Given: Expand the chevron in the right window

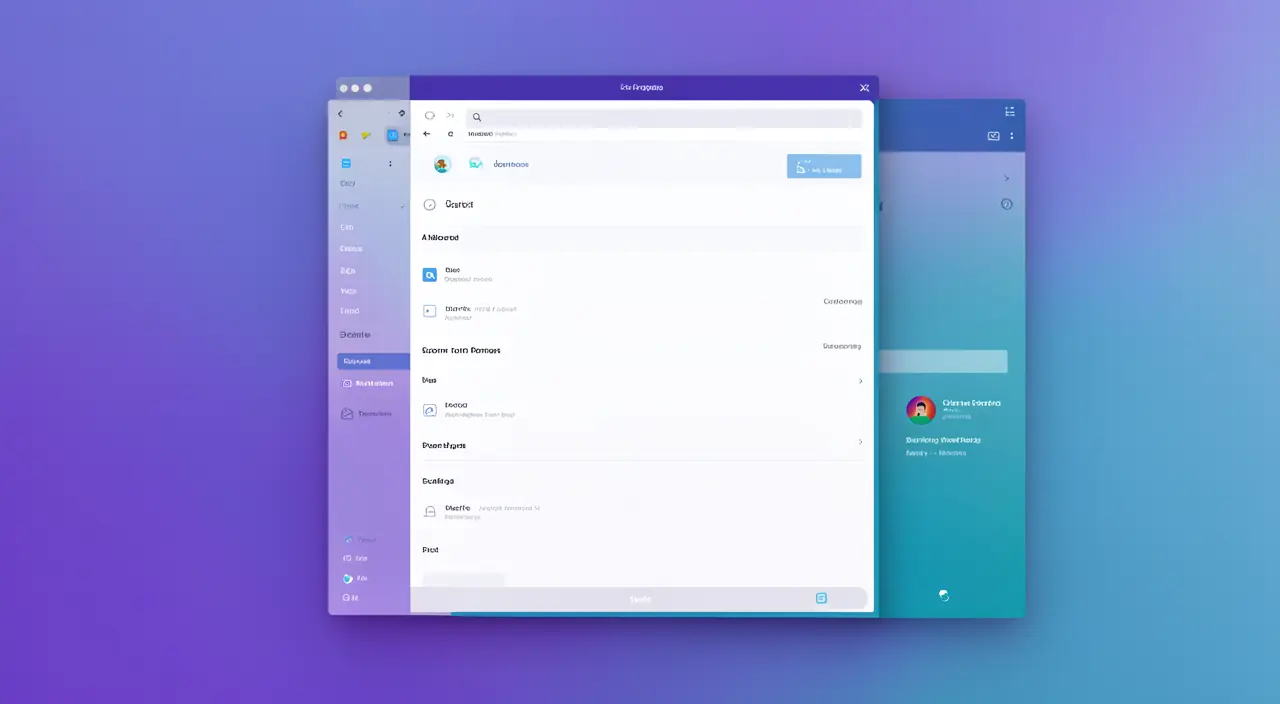Looking at the screenshot, I should tap(1006, 178).
